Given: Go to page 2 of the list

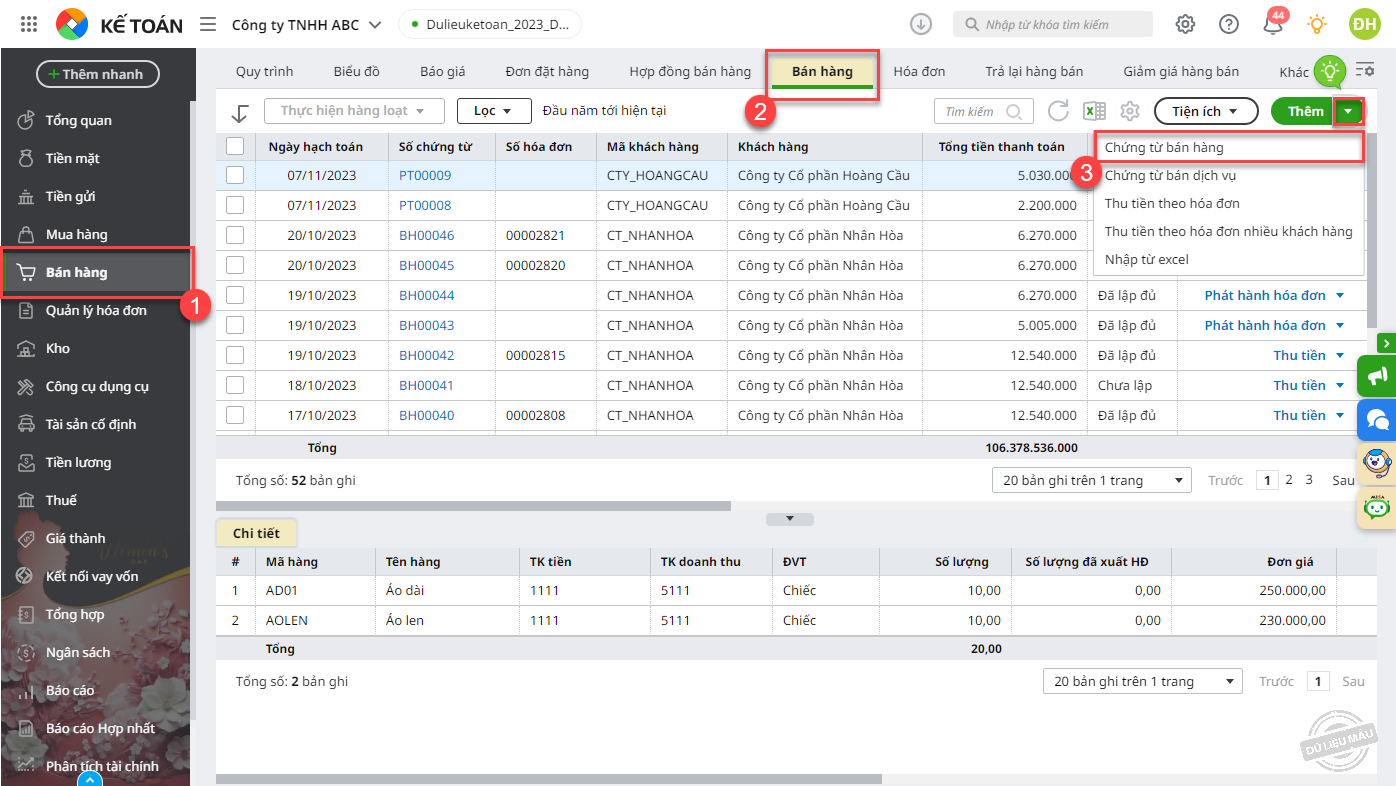Looking at the screenshot, I should coord(1289,480).
